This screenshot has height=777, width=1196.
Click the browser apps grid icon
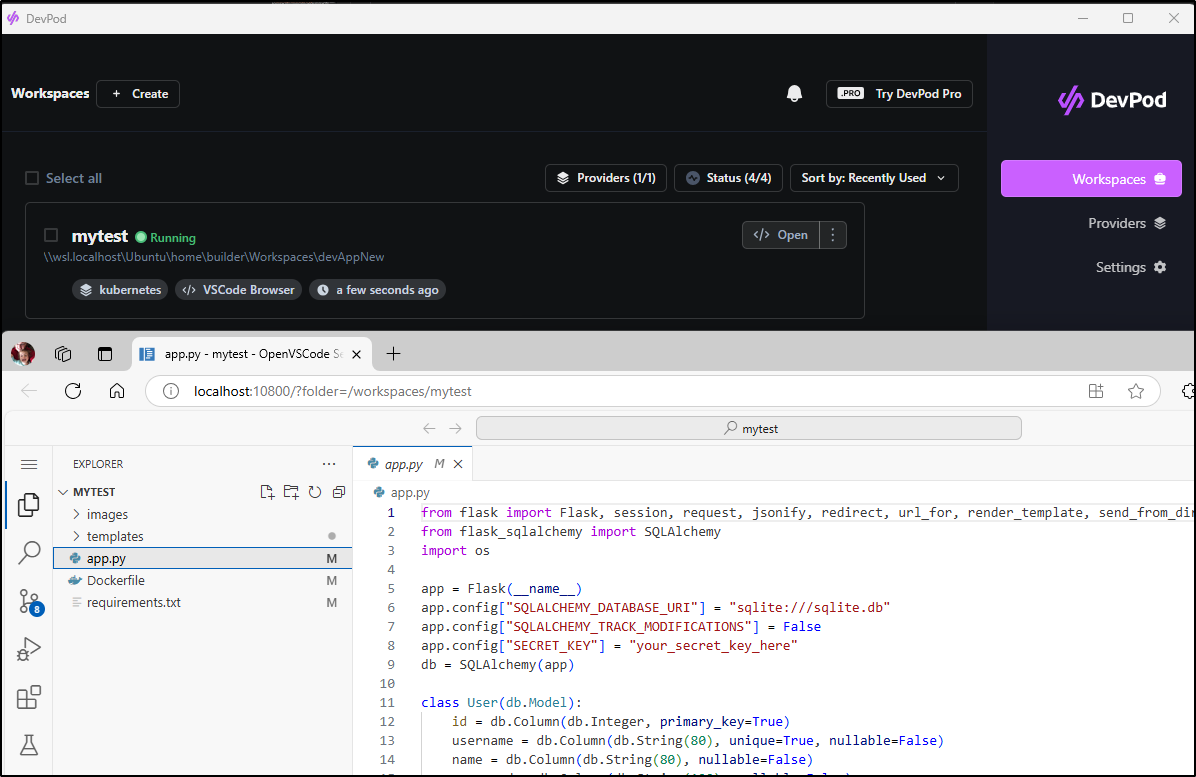[1096, 391]
